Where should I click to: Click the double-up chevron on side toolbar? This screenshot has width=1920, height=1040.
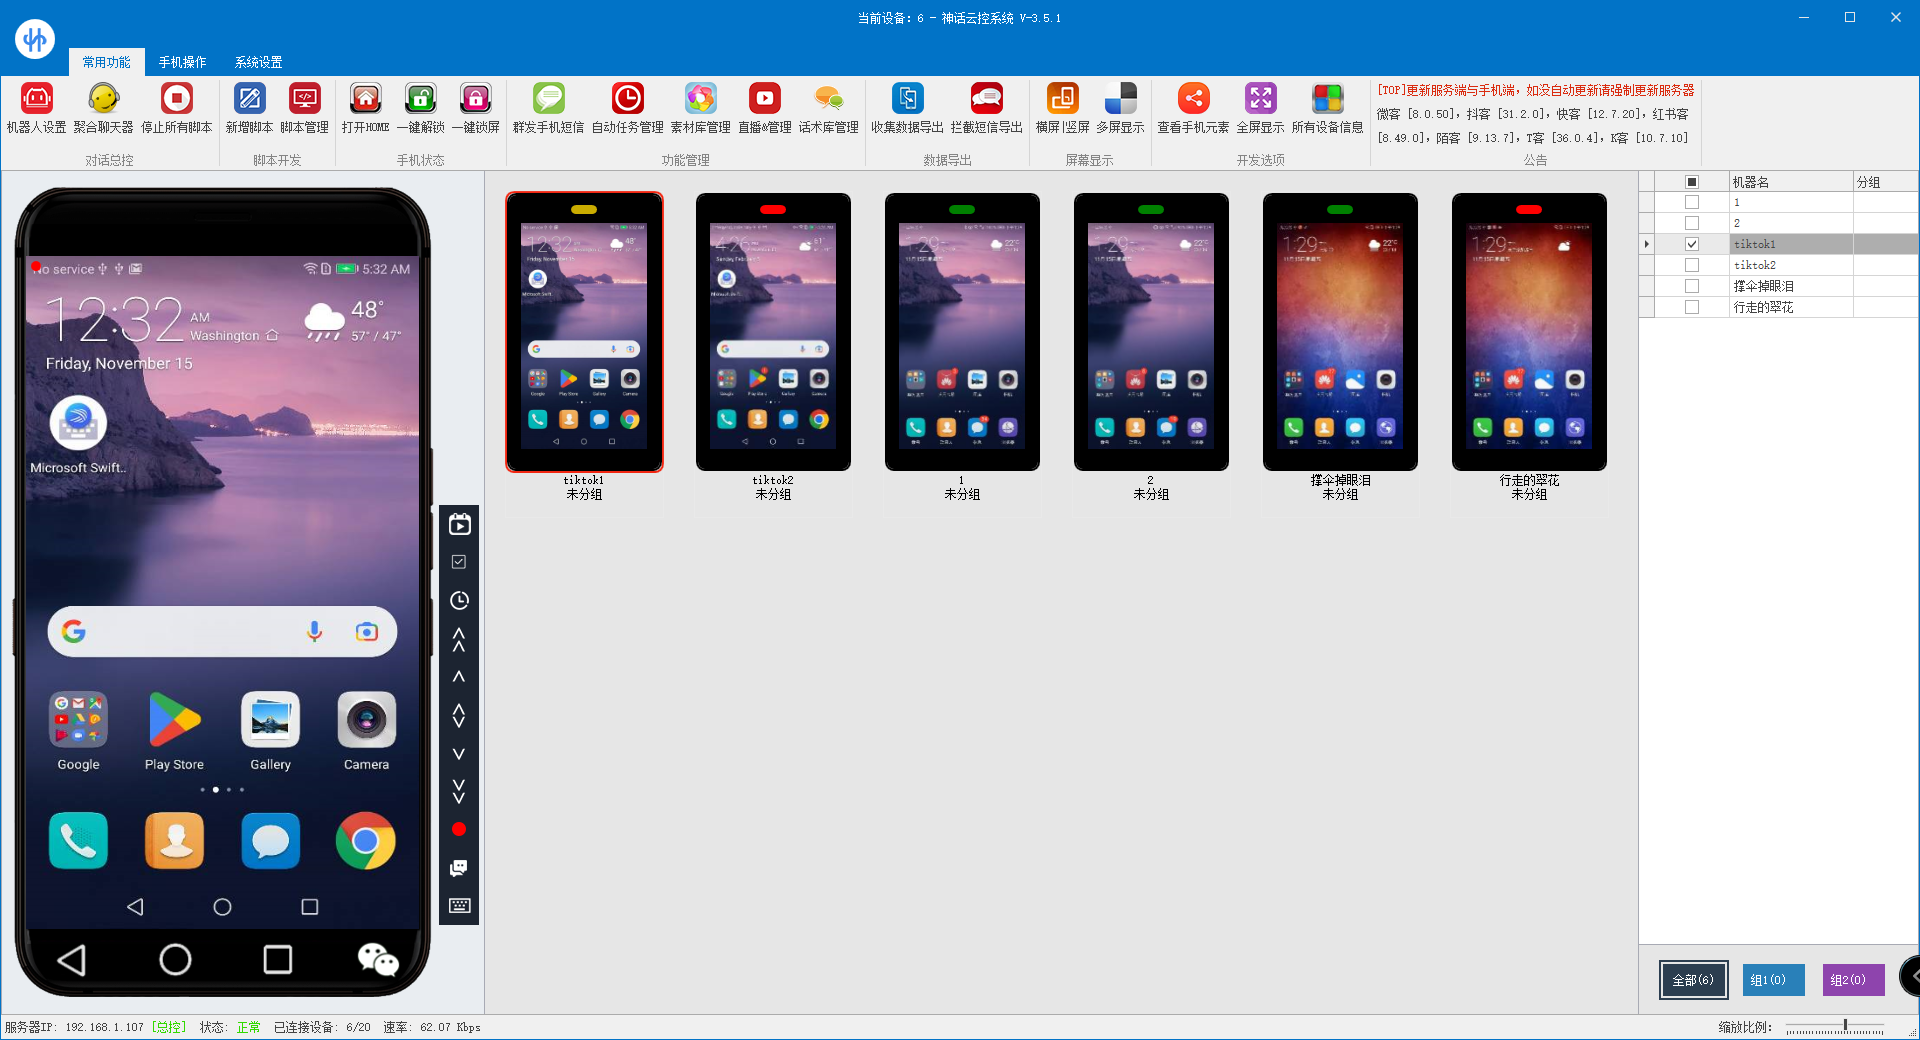coord(459,639)
